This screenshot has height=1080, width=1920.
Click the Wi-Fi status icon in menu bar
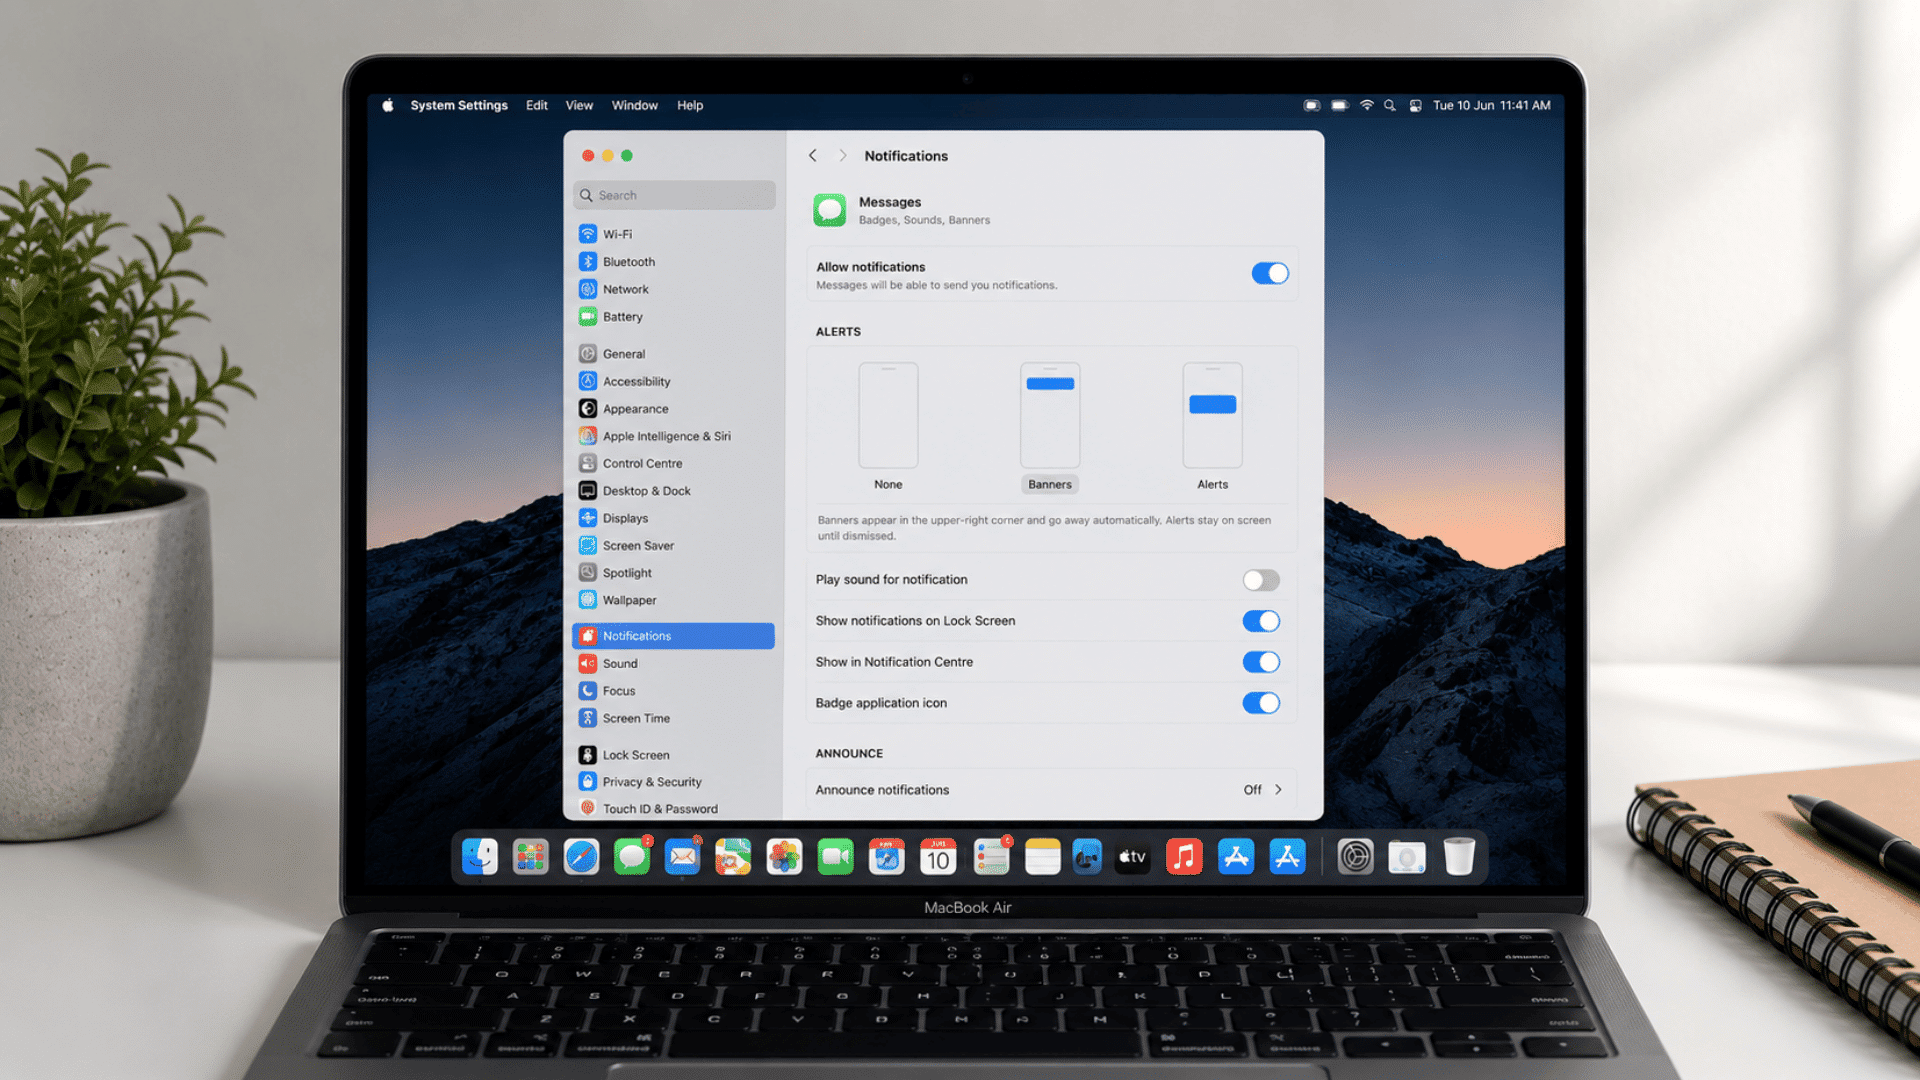(x=1366, y=105)
